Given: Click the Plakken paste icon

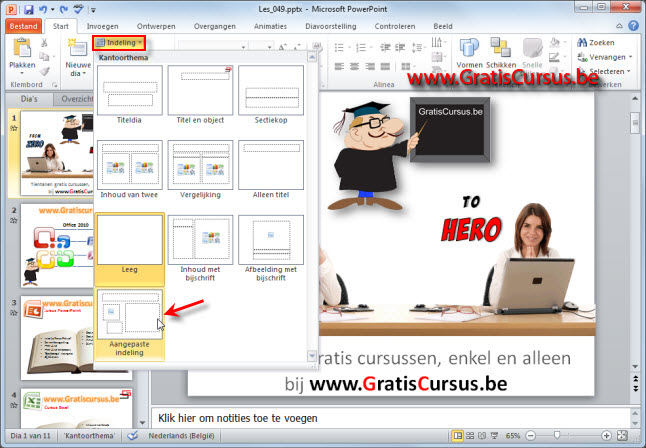Looking at the screenshot, I should click(22, 48).
